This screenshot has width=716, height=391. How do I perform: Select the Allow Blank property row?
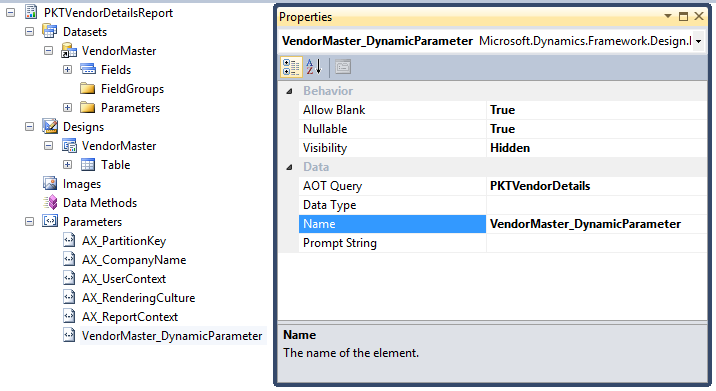502,110
